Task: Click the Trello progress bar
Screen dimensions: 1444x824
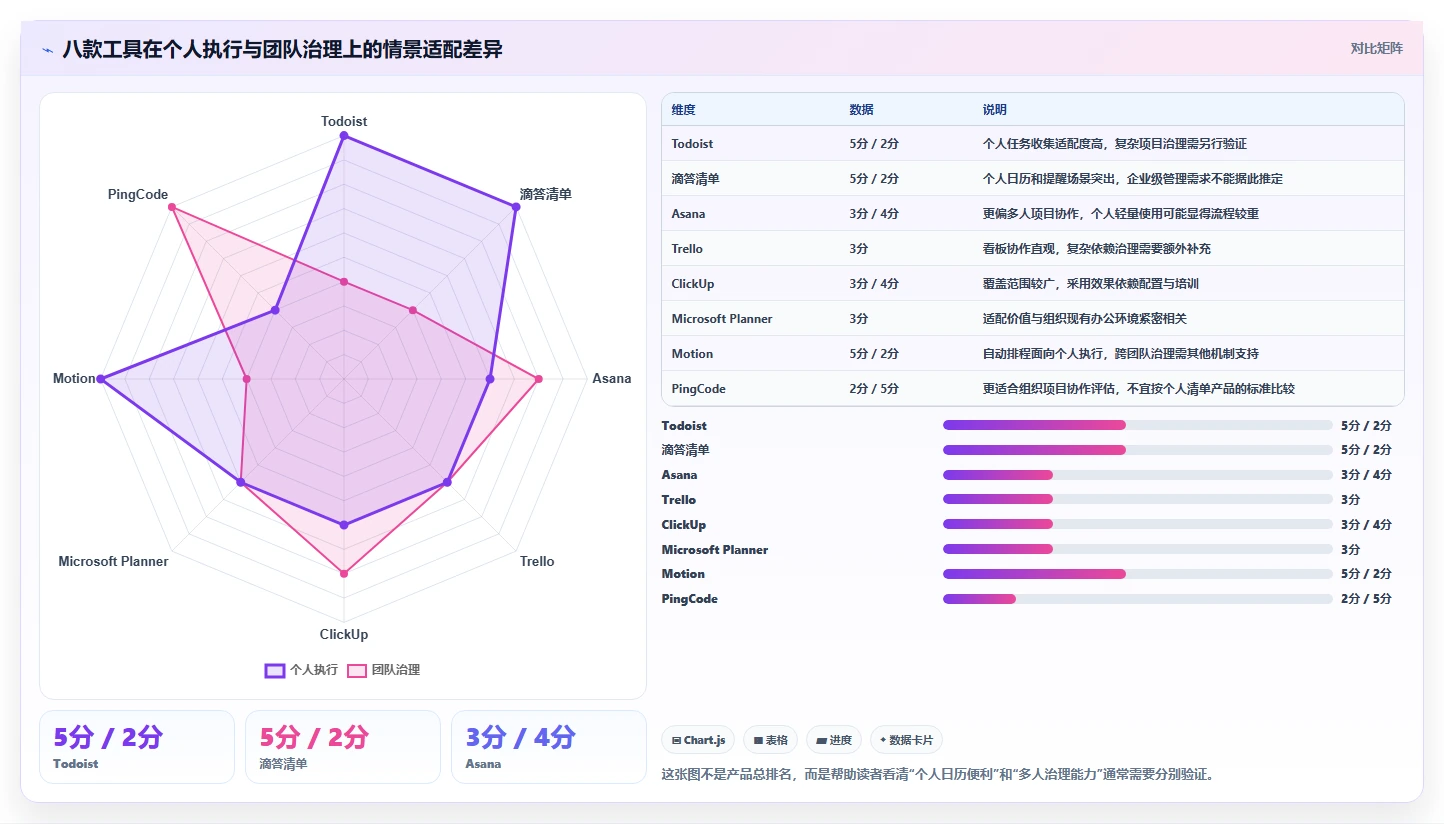Action: click(1138, 499)
